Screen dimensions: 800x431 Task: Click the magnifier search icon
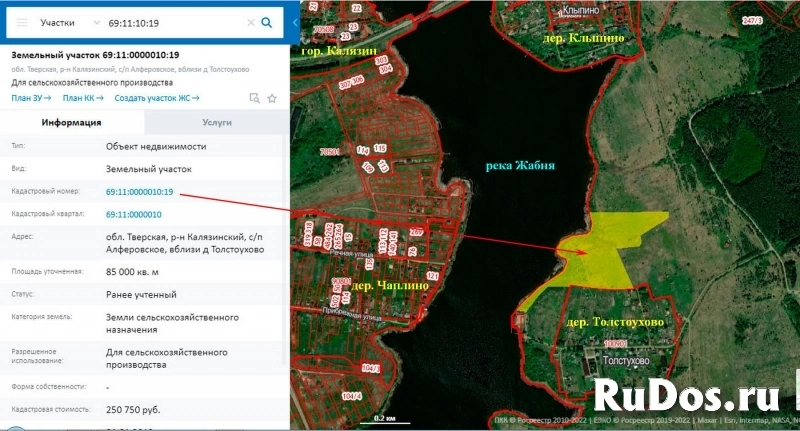tap(267, 21)
